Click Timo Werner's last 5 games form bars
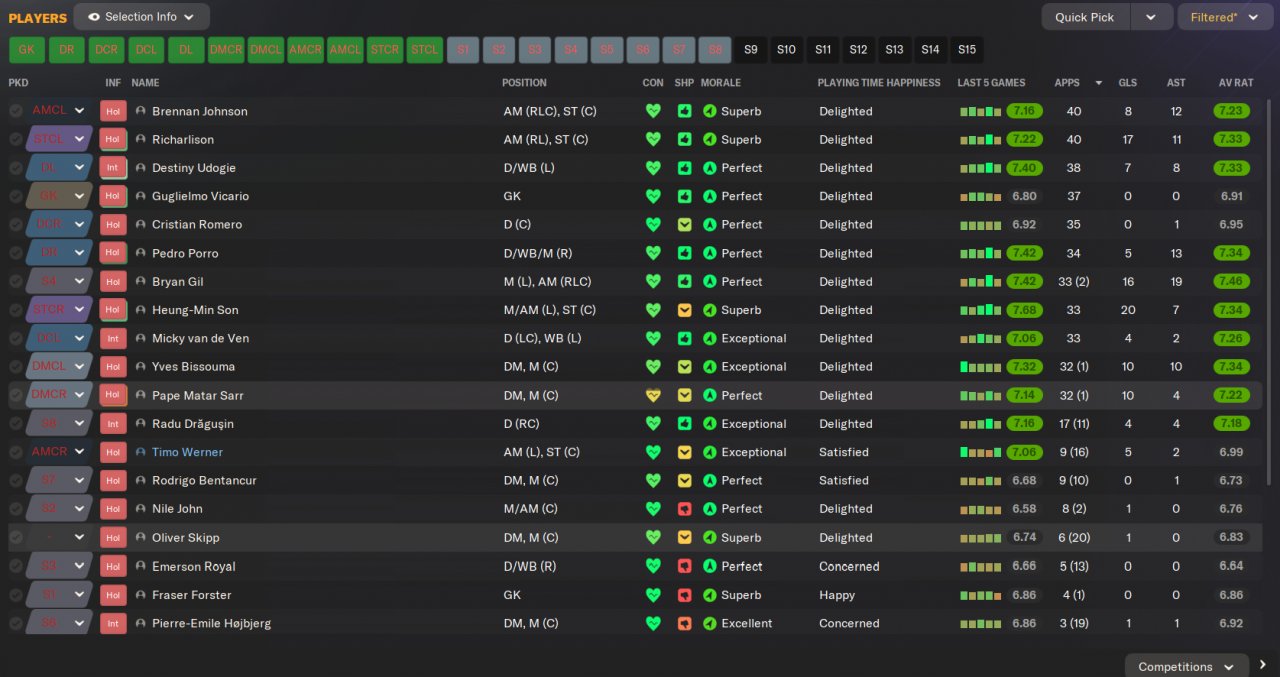 [980, 452]
